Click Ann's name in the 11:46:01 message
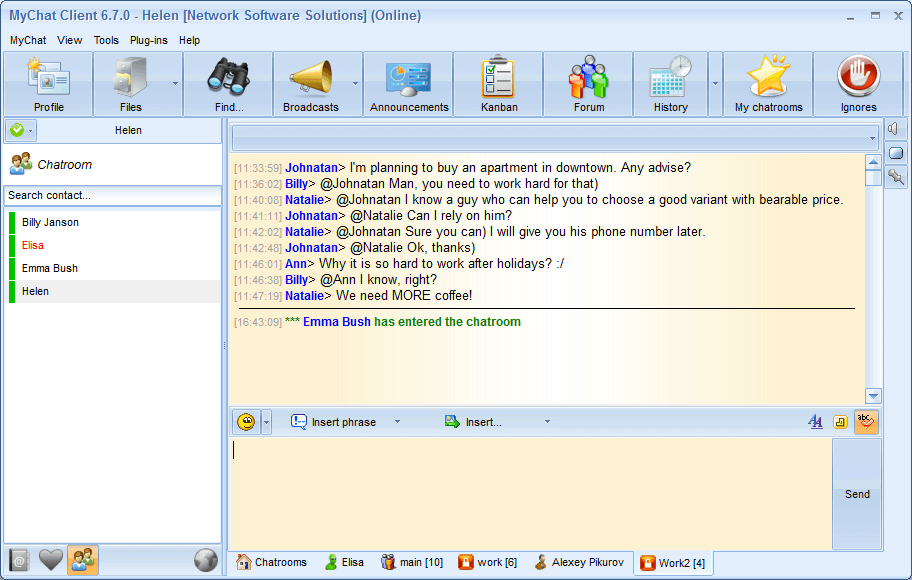The image size is (912, 580). [295, 264]
